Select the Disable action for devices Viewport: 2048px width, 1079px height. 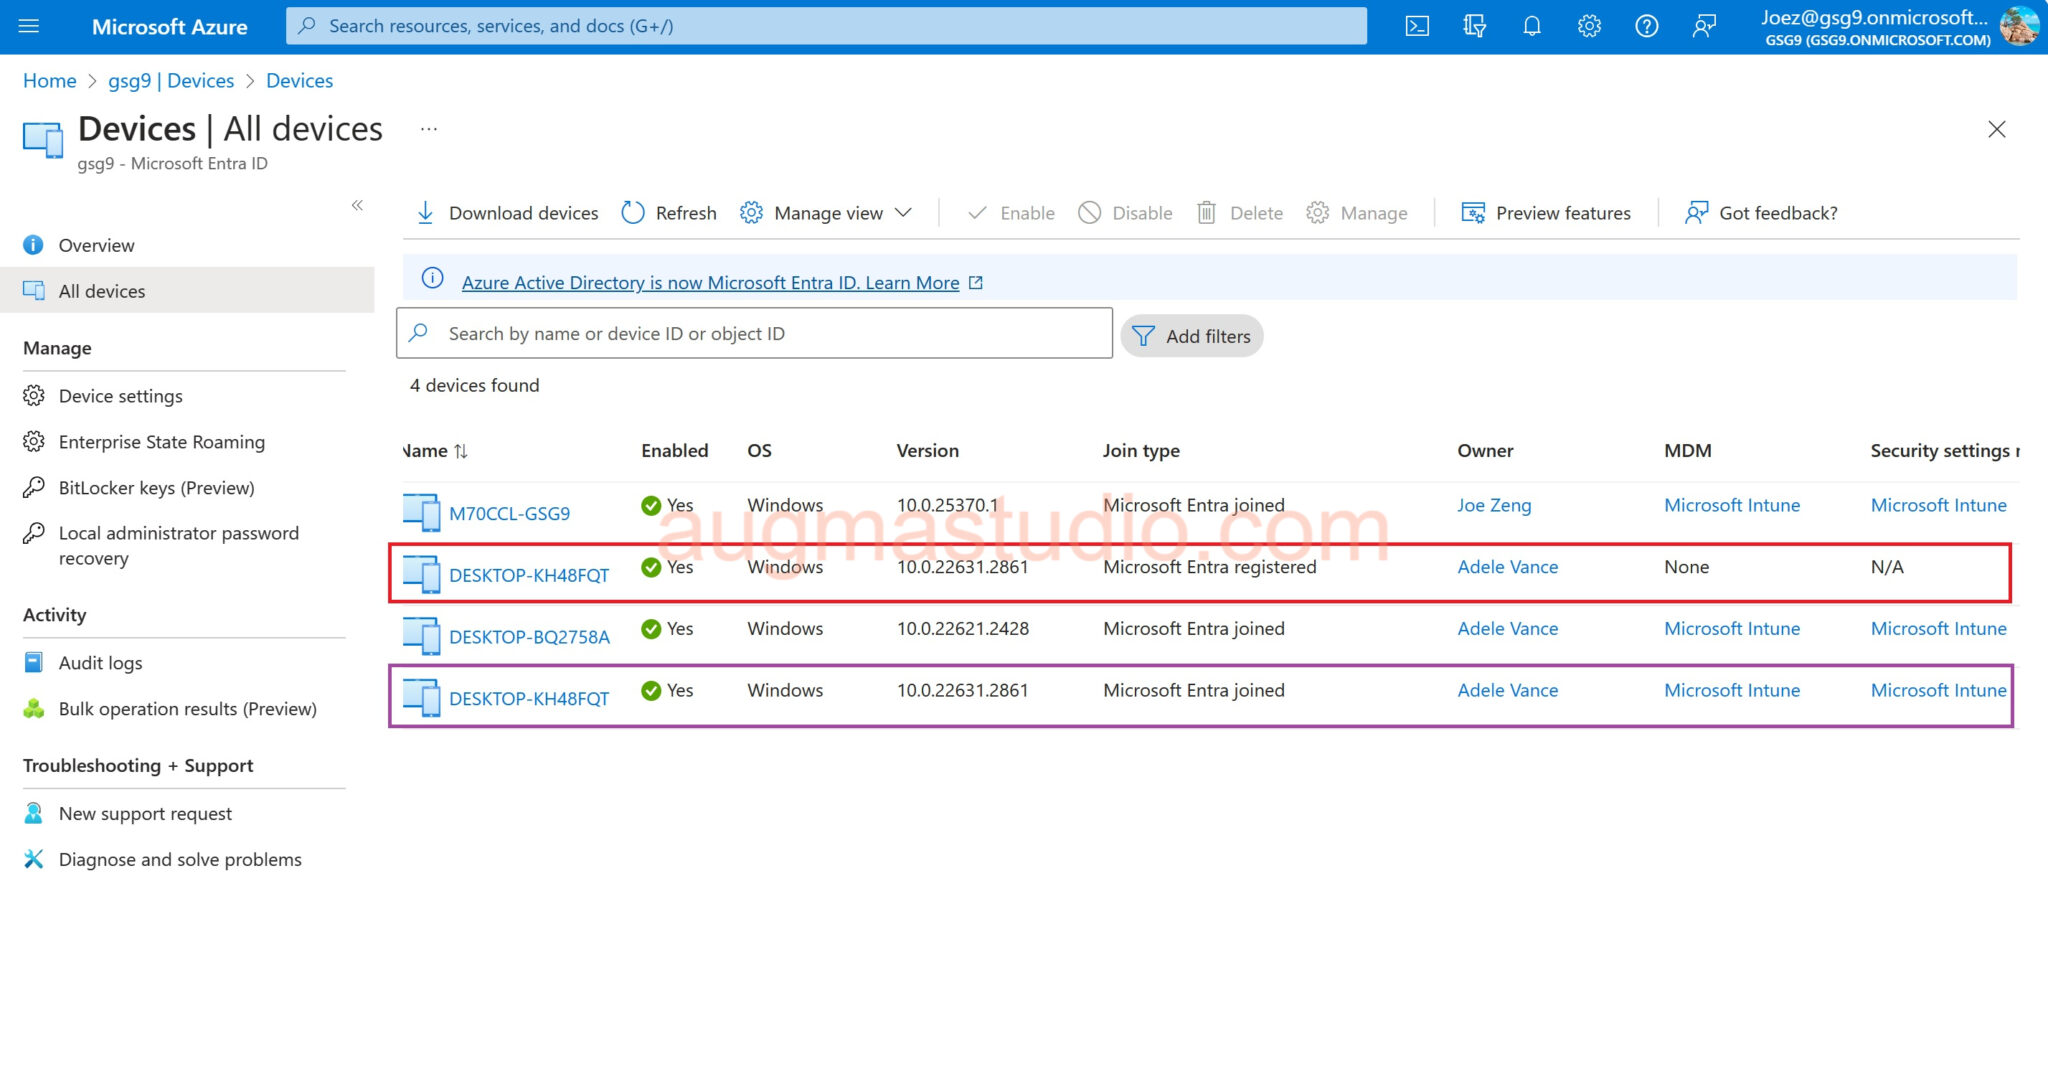(1125, 212)
